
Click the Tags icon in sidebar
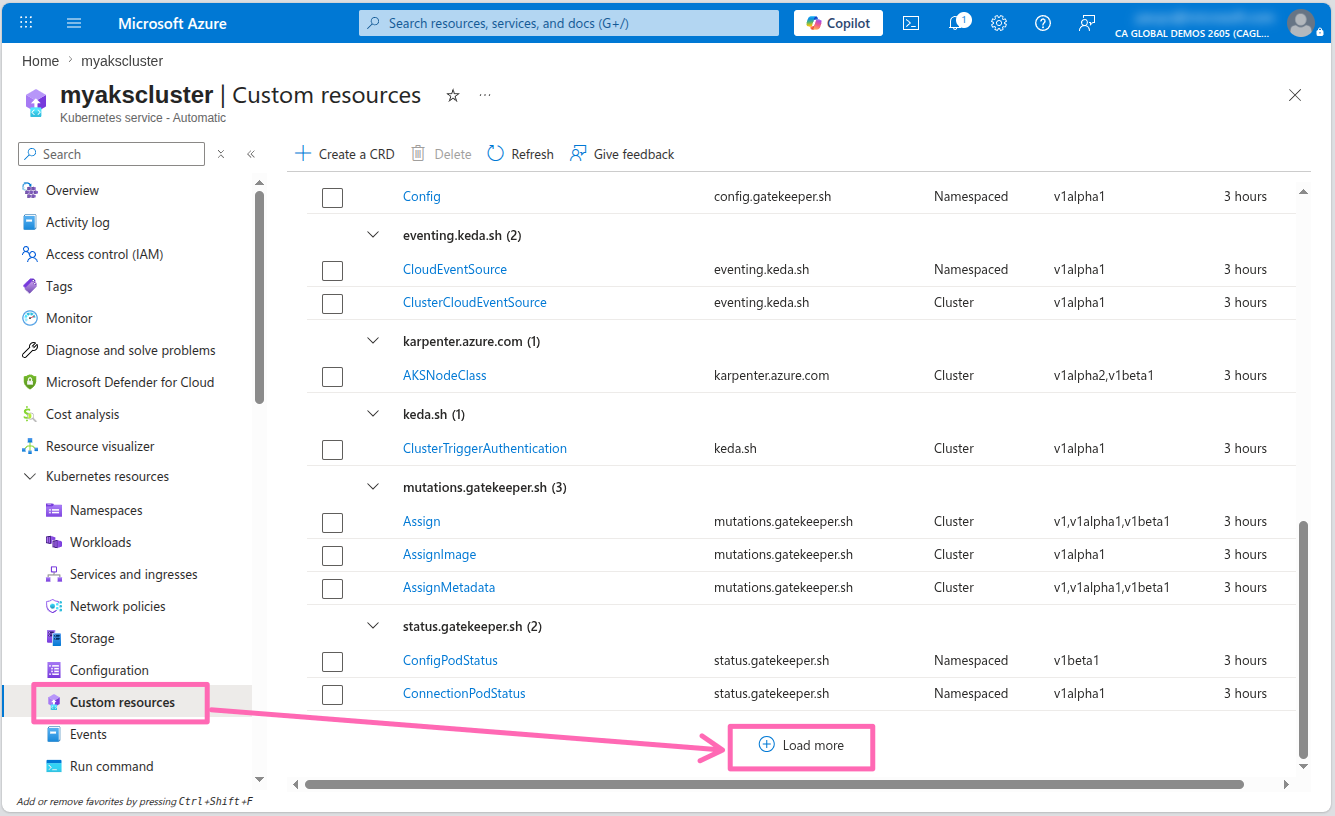coord(29,286)
